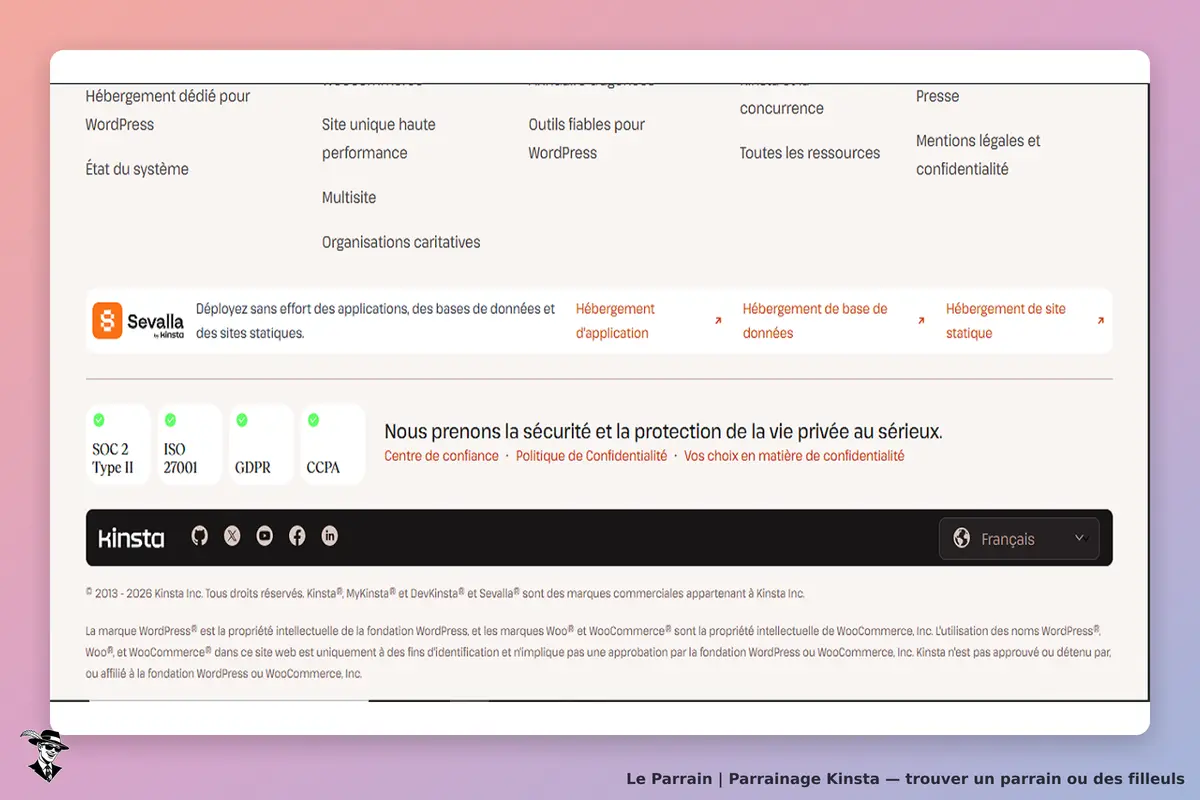Screen dimensions: 1200x800
Task: Click the Le Parrain Parrainage Kinsta caption
Action: 905,778
